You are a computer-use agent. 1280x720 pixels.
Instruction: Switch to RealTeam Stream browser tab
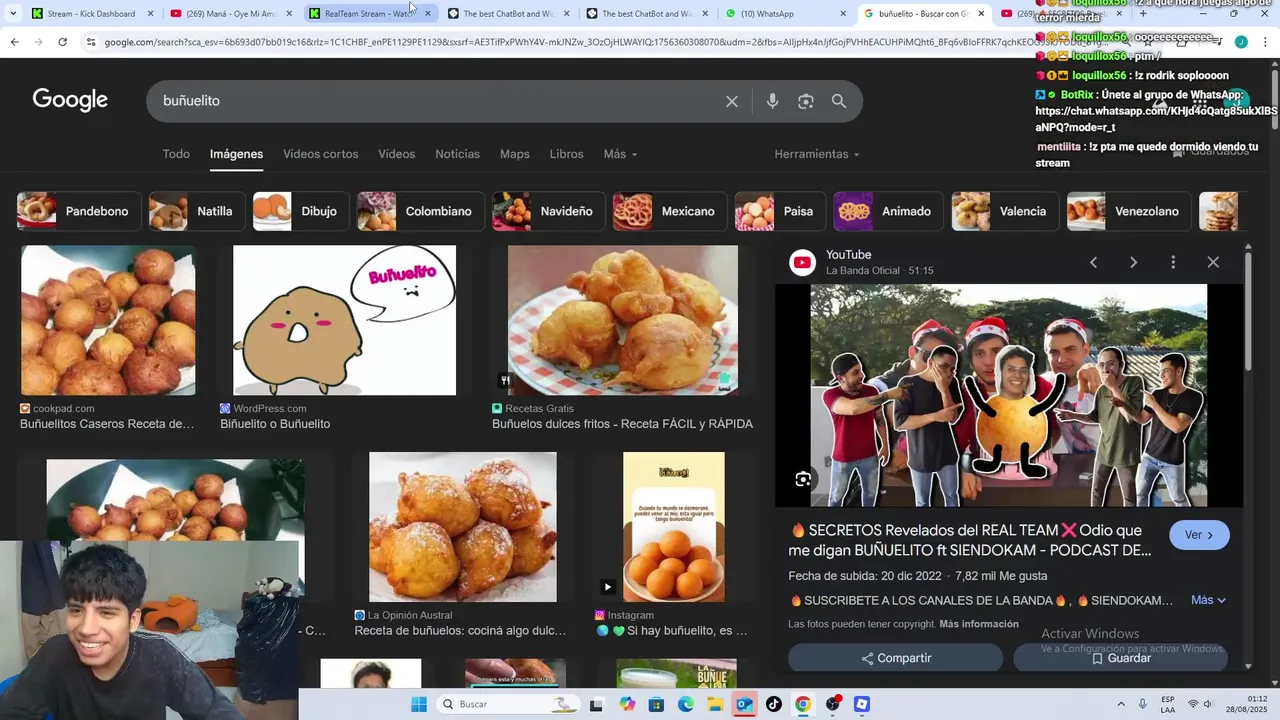click(369, 14)
